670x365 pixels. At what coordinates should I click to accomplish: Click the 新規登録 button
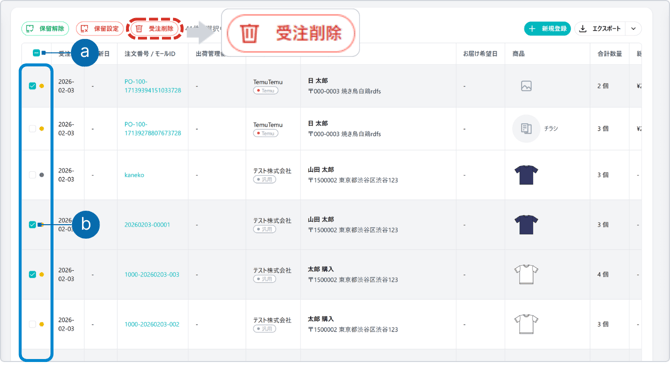pyautogui.click(x=547, y=29)
